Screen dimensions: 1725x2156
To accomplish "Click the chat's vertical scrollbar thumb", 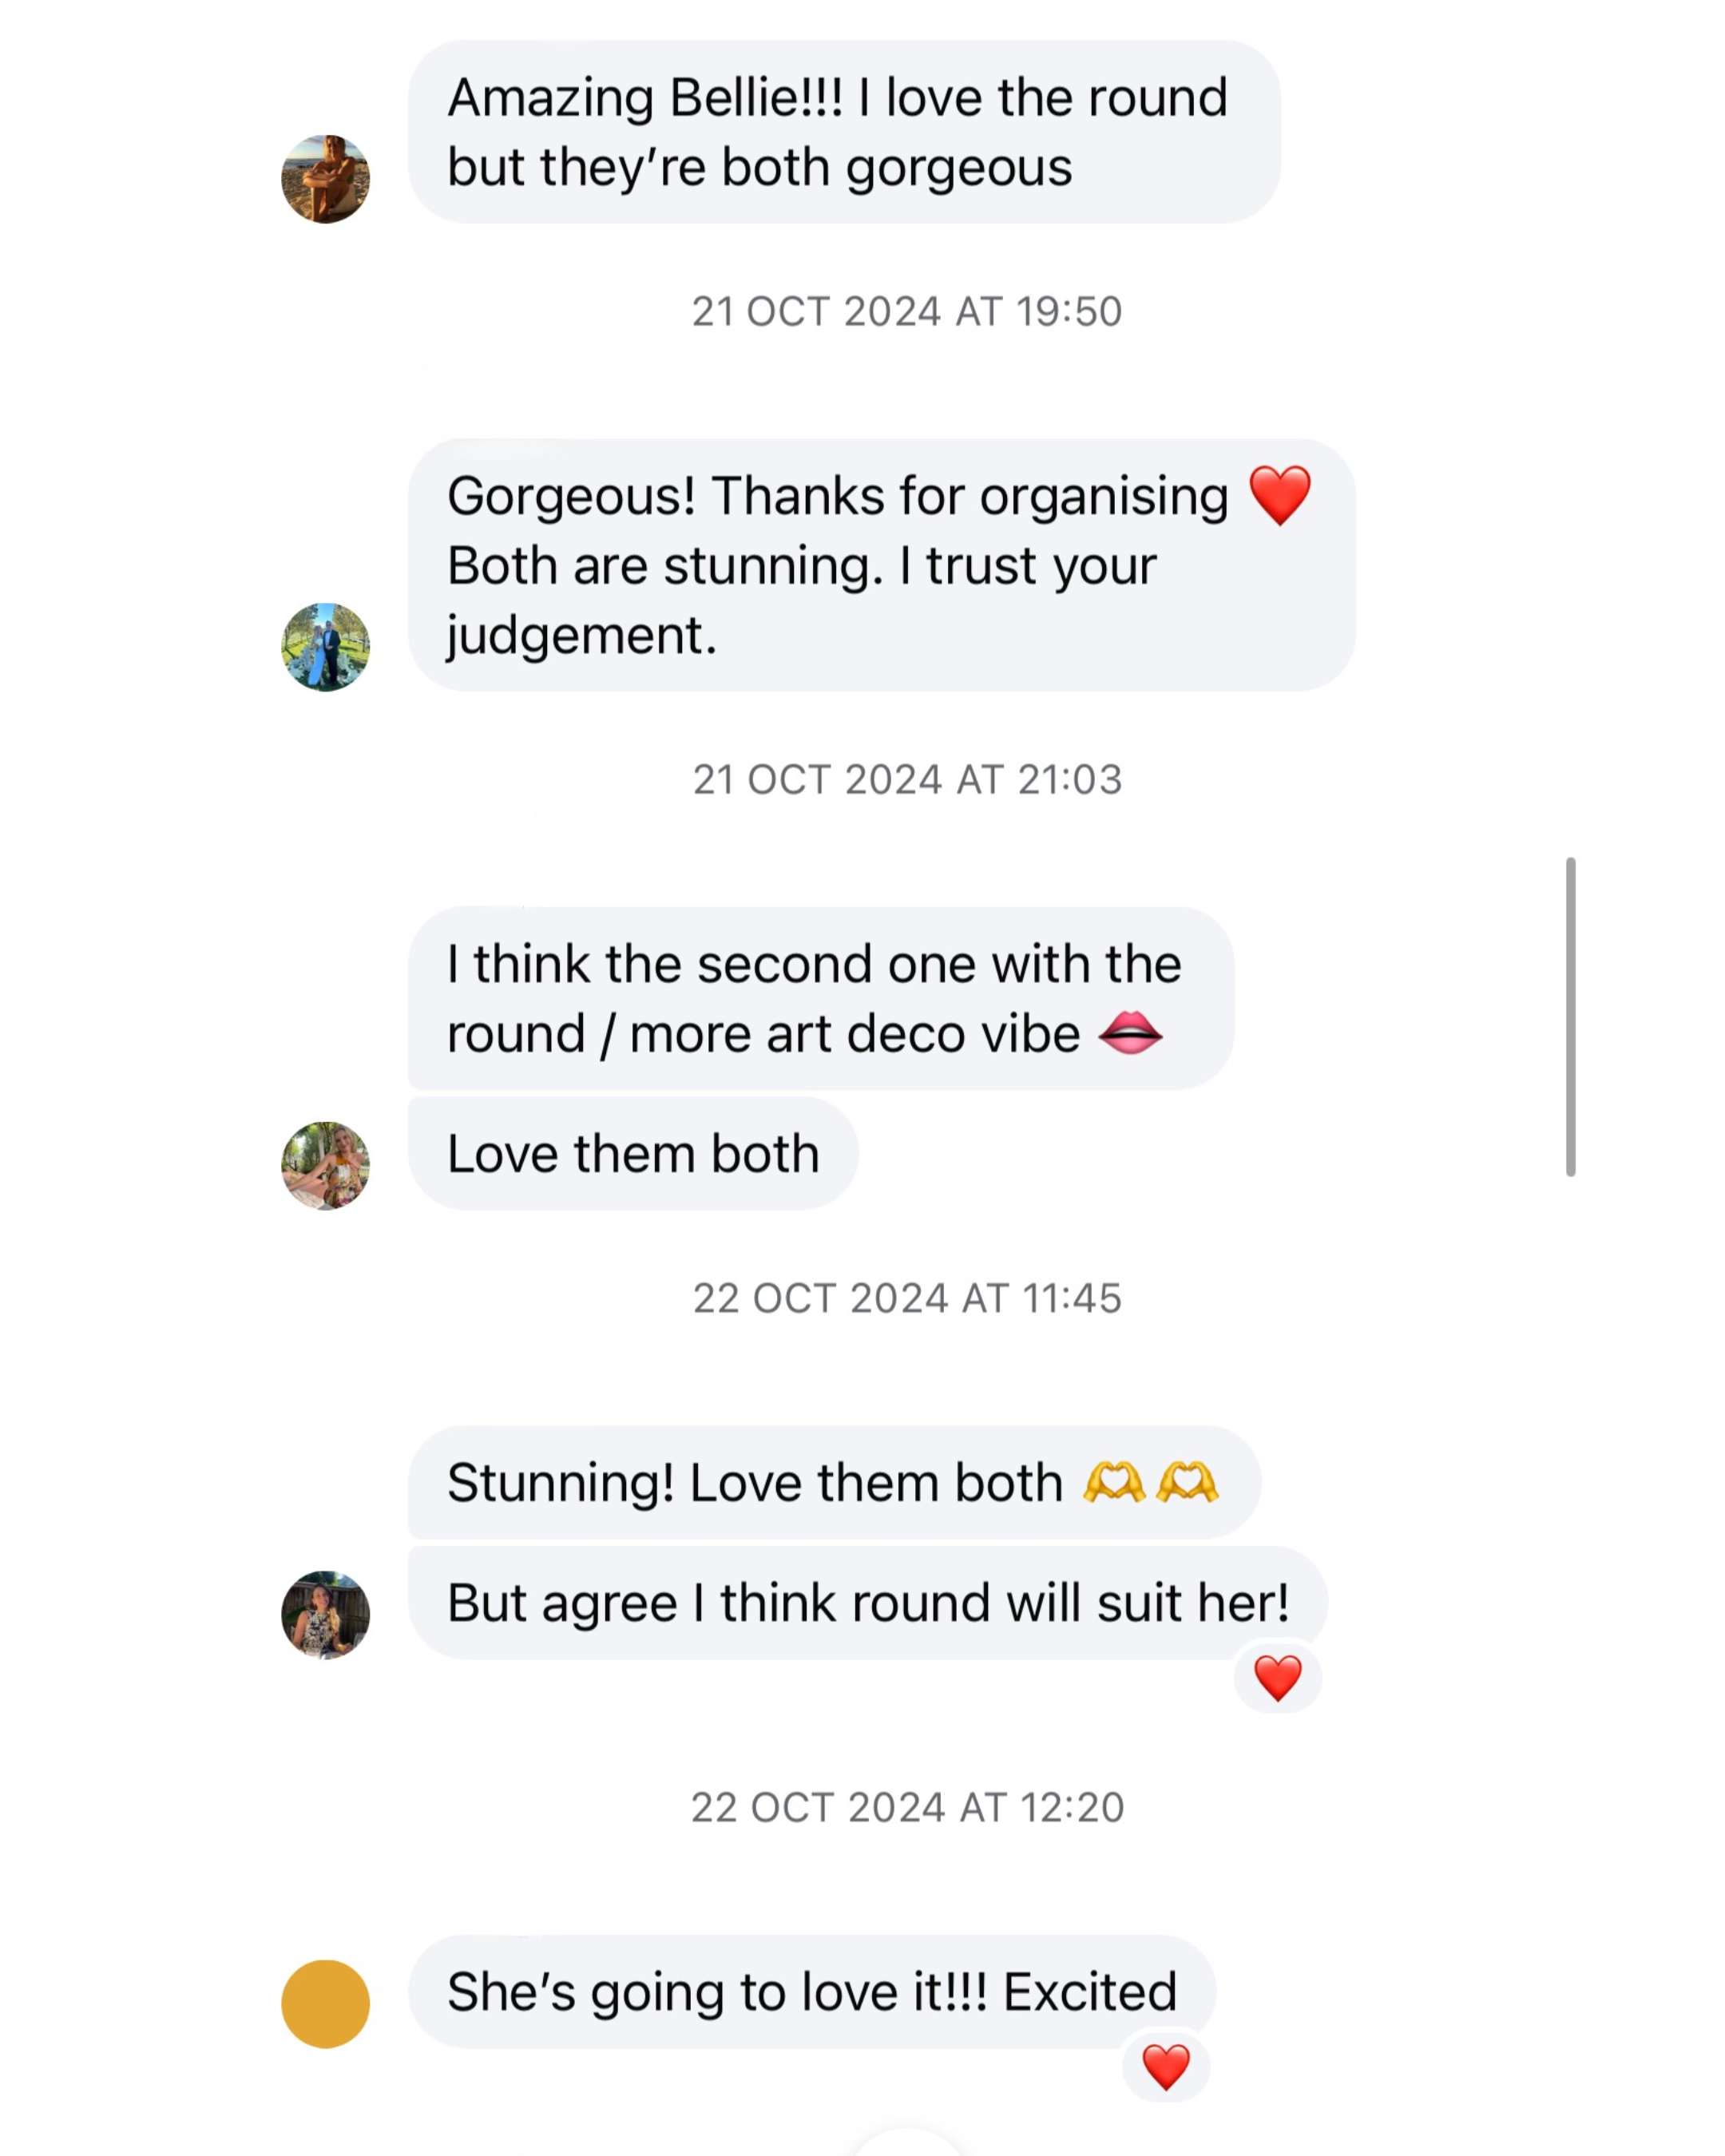I will pyautogui.click(x=1570, y=1016).
